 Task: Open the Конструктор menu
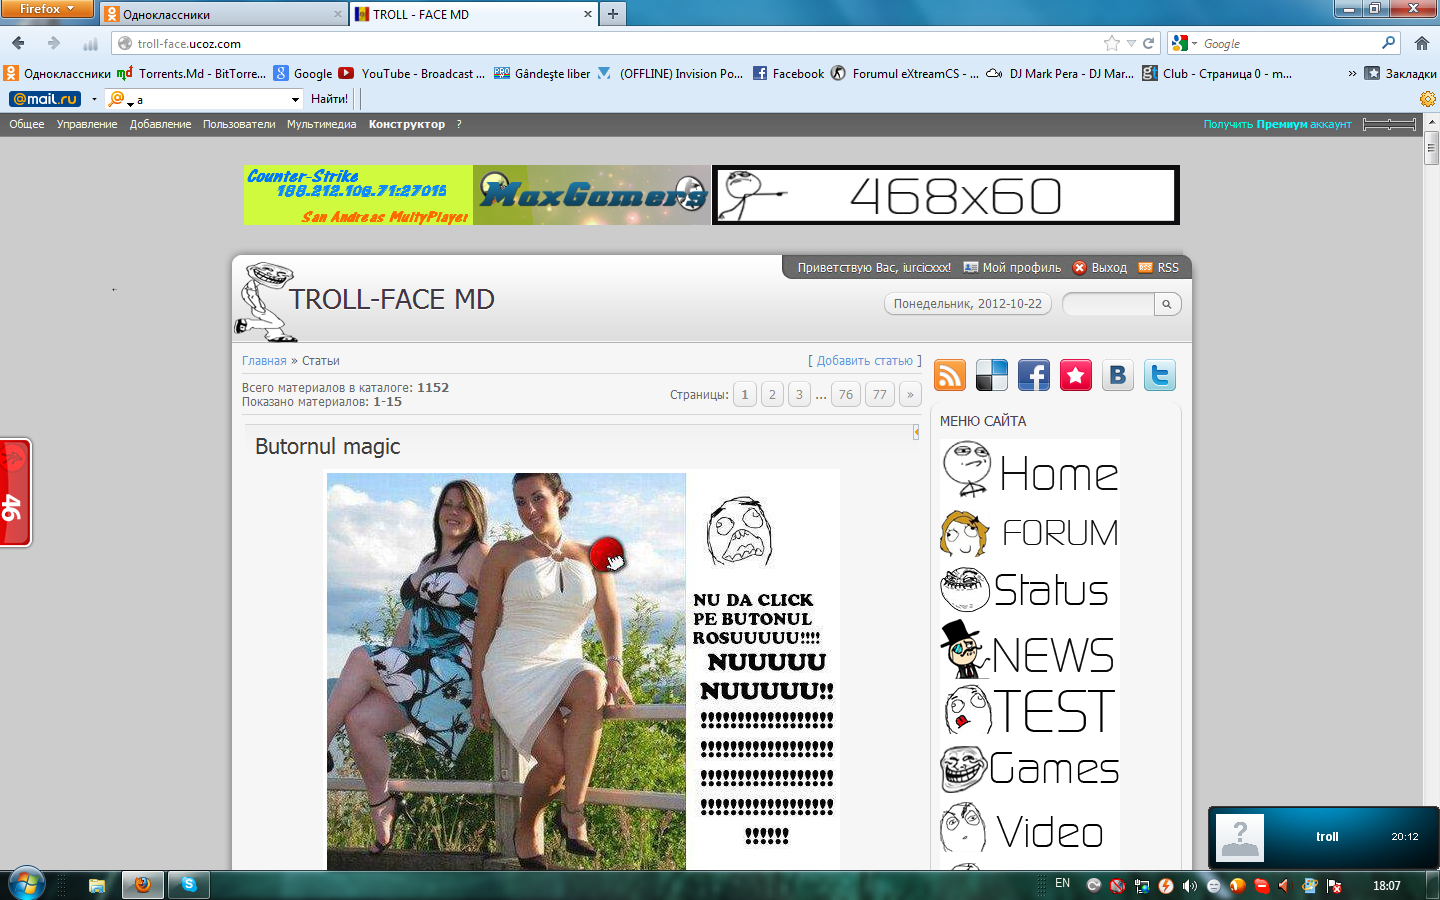(406, 124)
